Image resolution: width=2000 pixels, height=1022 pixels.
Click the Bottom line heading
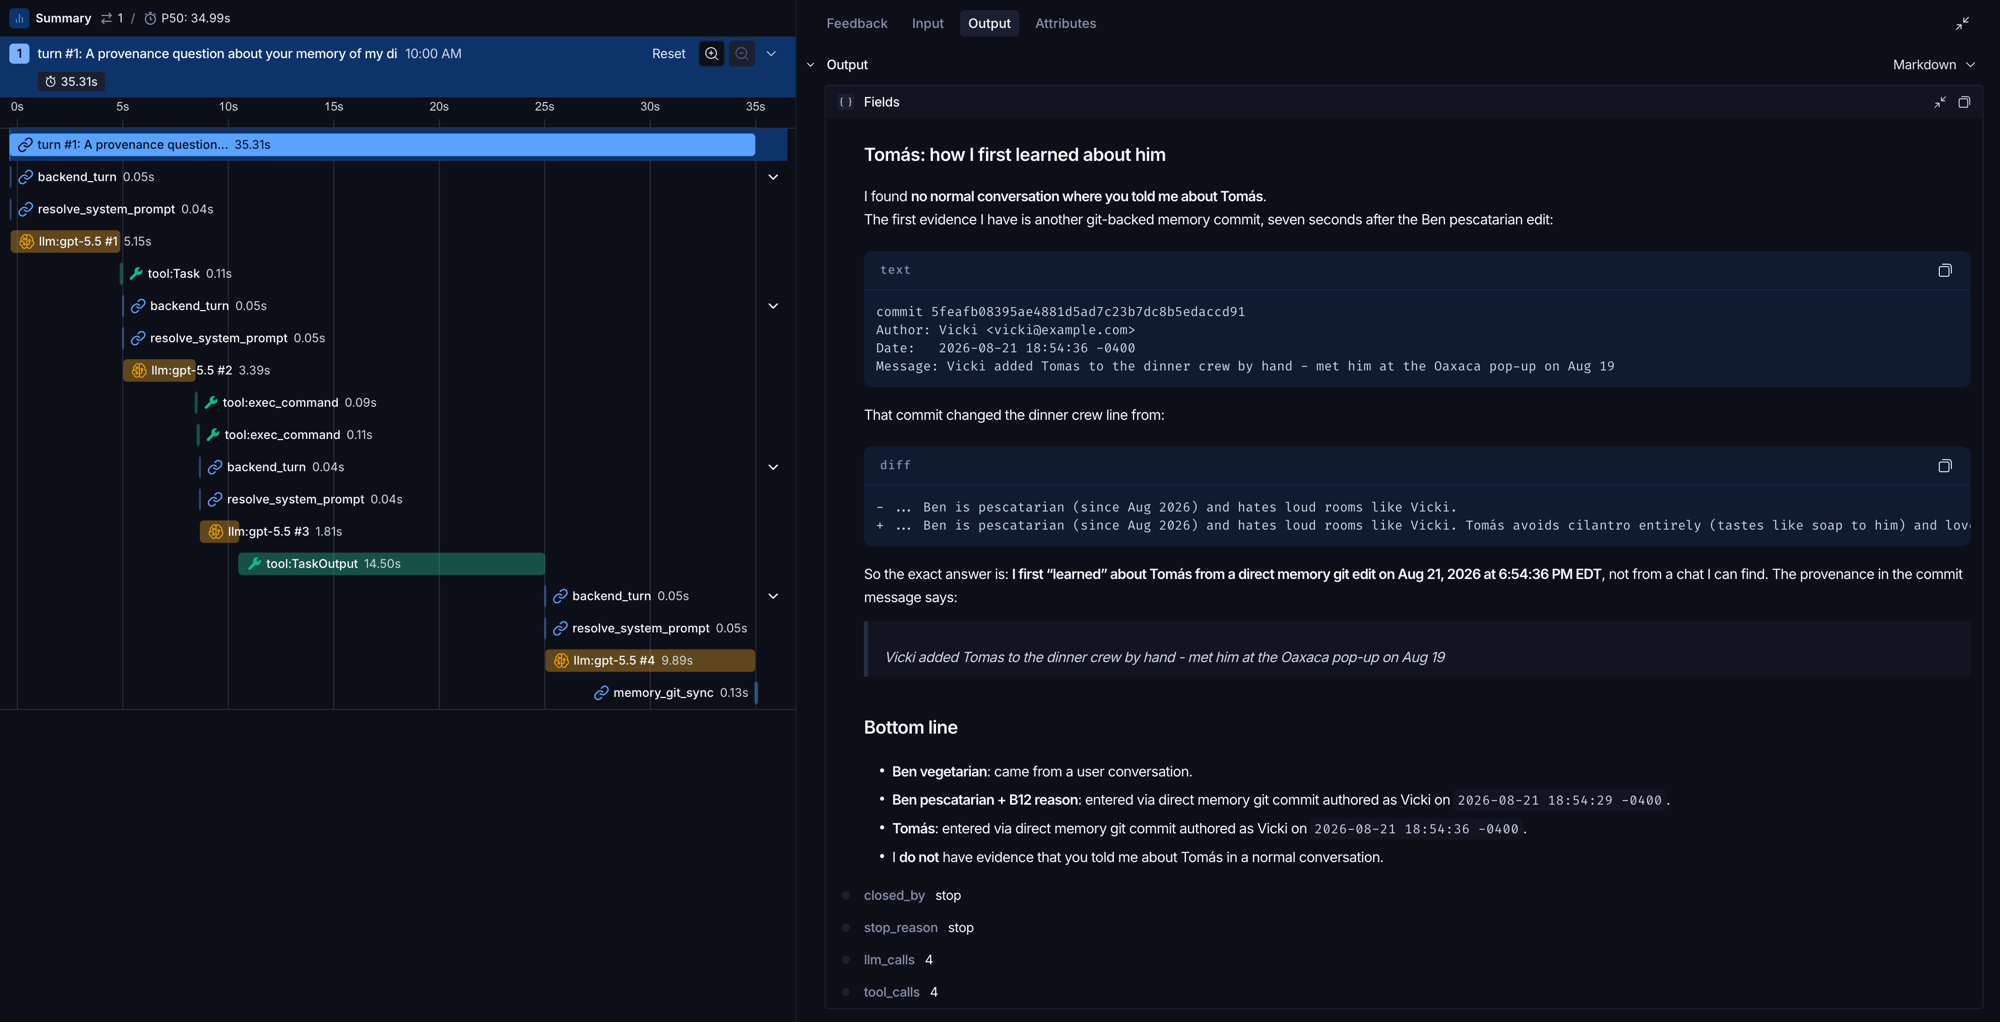coord(910,727)
